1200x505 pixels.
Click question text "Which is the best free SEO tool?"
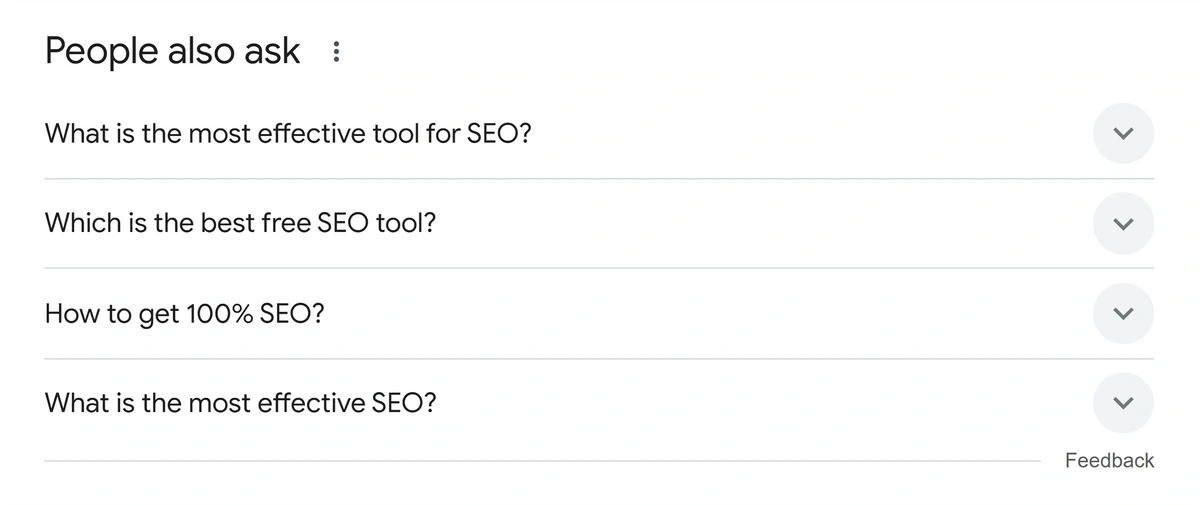(240, 223)
